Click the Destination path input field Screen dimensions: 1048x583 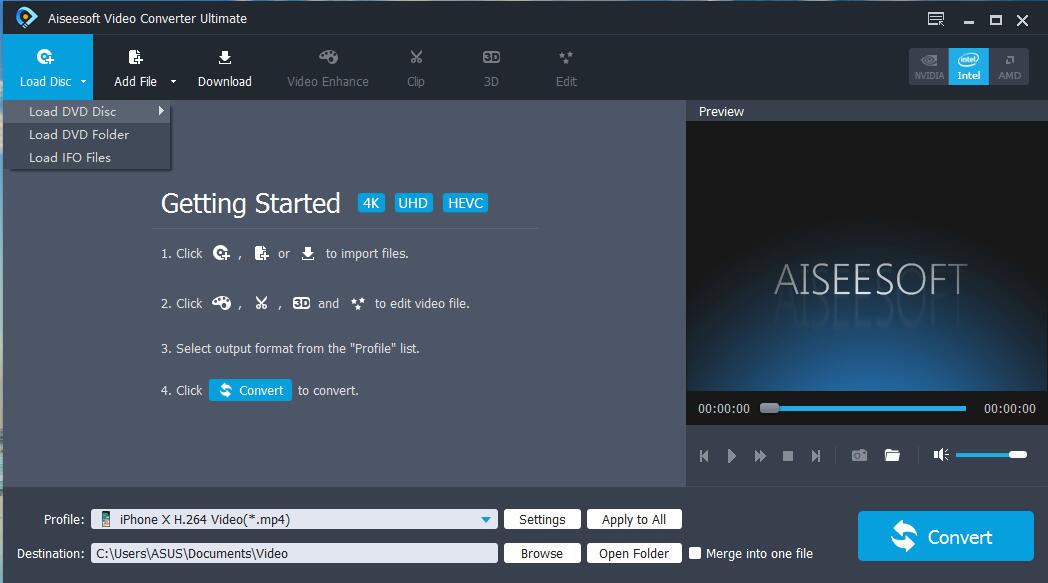(295, 553)
